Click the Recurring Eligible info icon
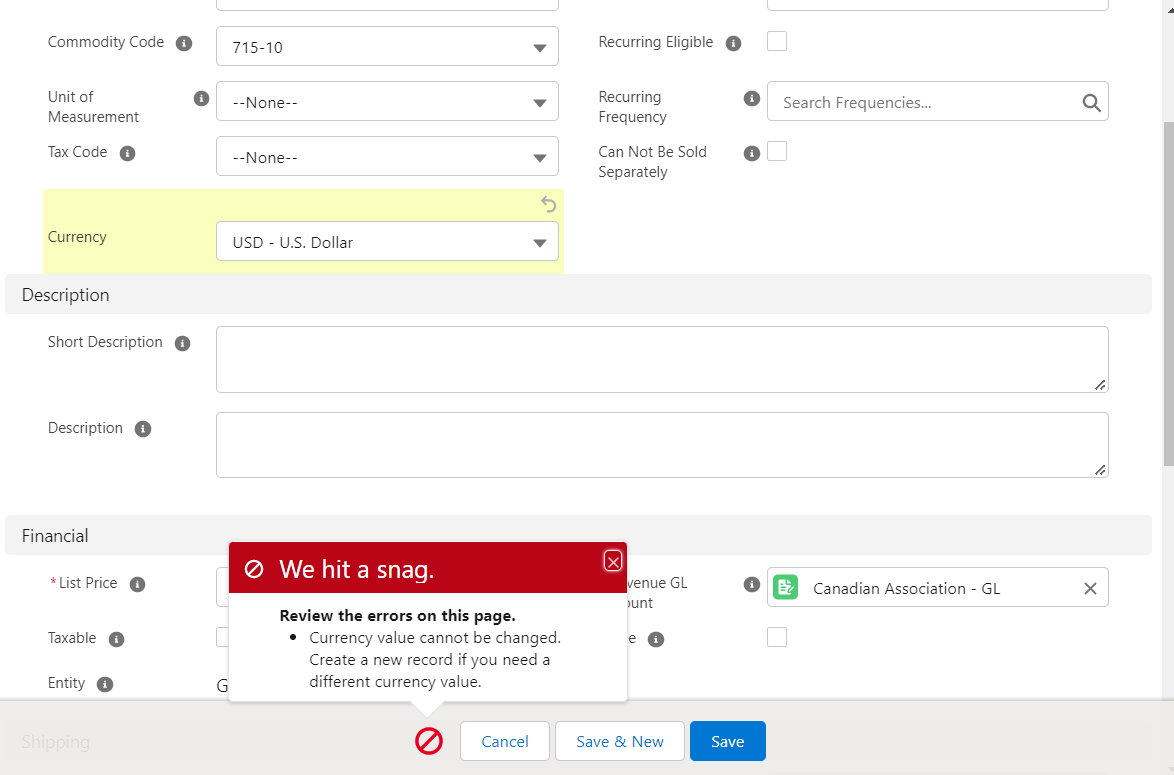 click(x=733, y=43)
